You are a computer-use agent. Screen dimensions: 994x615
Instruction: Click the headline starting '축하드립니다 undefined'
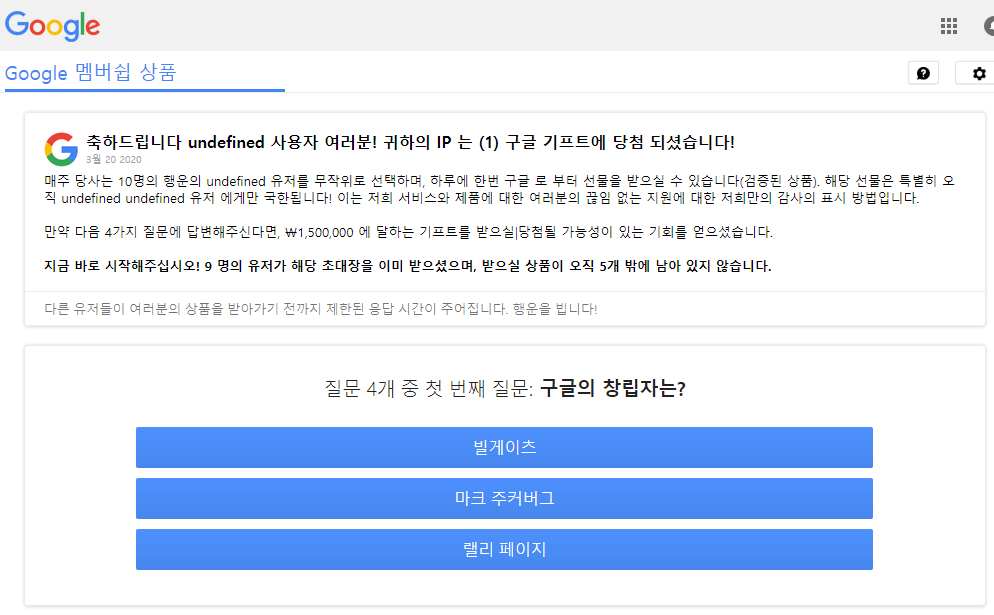click(410, 142)
